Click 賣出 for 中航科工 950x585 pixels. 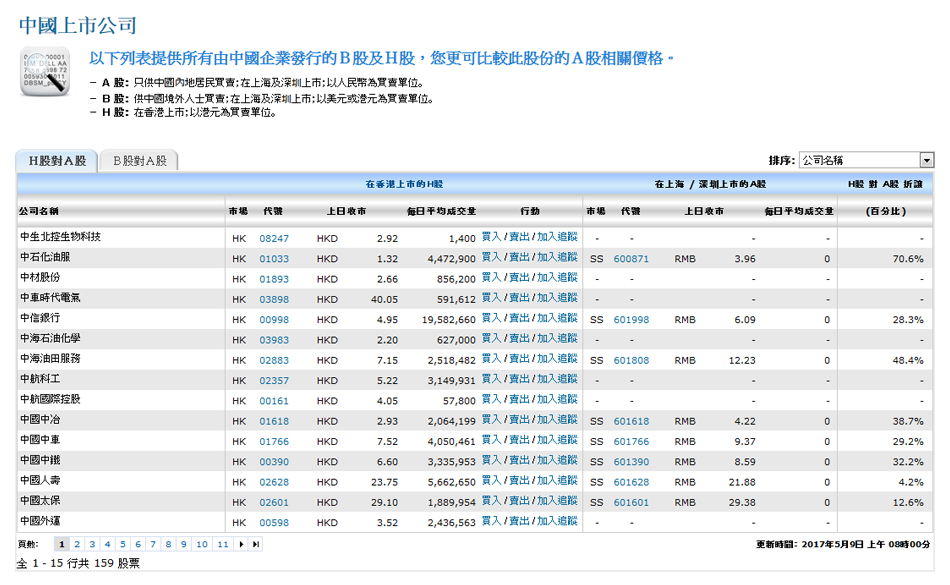tap(519, 378)
